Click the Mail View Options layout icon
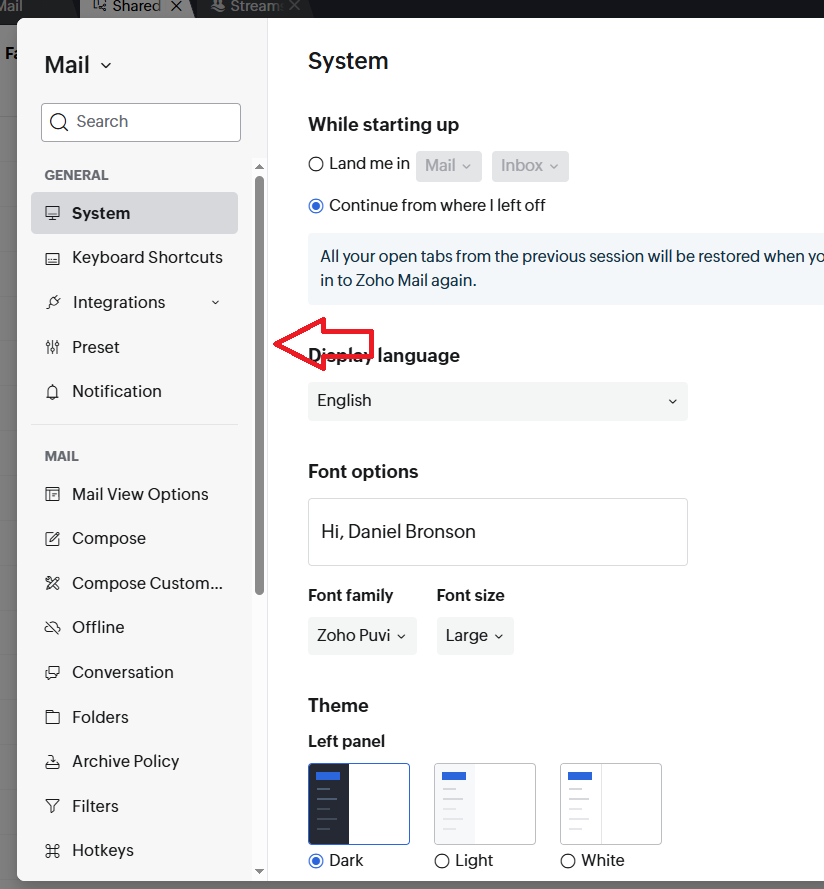Image resolution: width=824 pixels, height=889 pixels. point(52,494)
